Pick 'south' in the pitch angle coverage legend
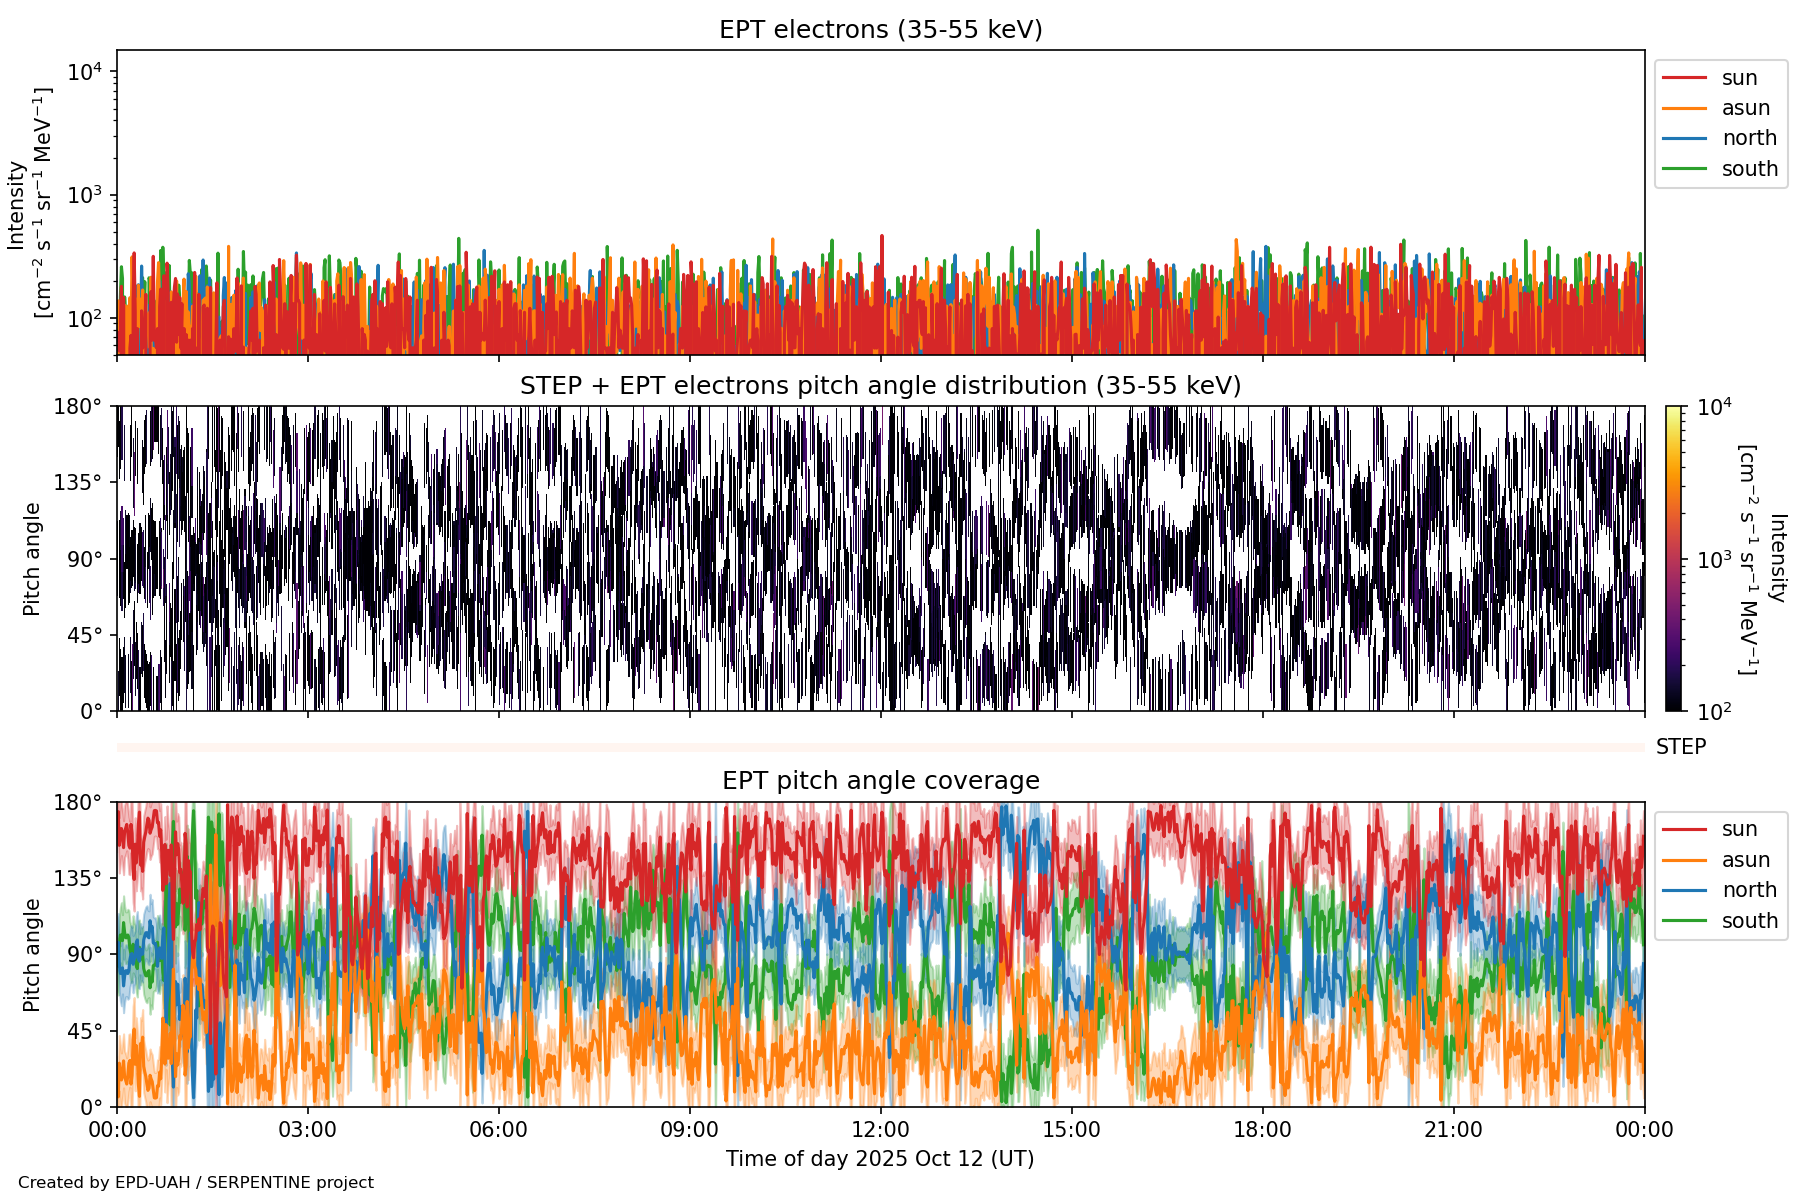The image size is (1800, 1200). pyautogui.click(x=1749, y=921)
